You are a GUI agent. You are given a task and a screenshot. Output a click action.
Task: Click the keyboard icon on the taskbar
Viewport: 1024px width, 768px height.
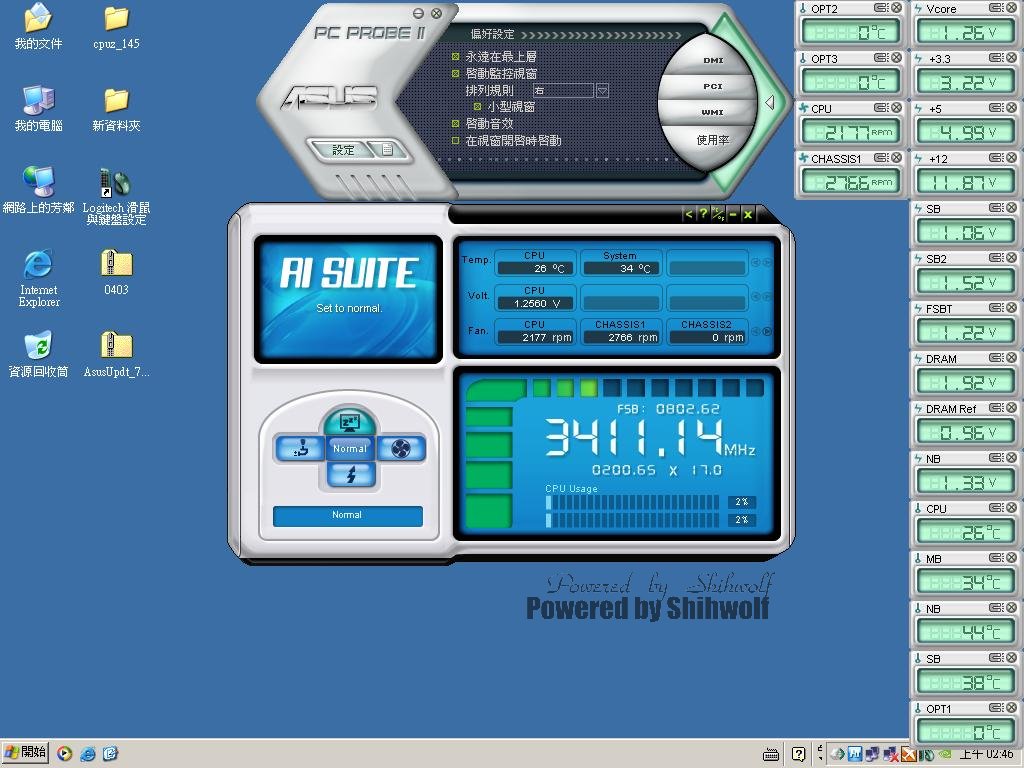click(771, 755)
